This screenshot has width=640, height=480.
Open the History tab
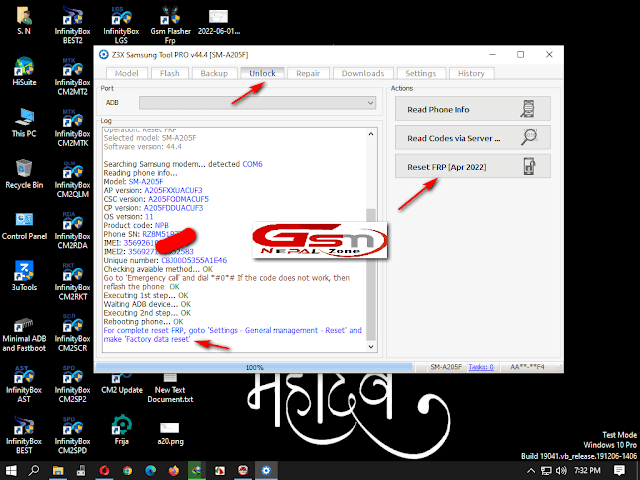click(471, 73)
